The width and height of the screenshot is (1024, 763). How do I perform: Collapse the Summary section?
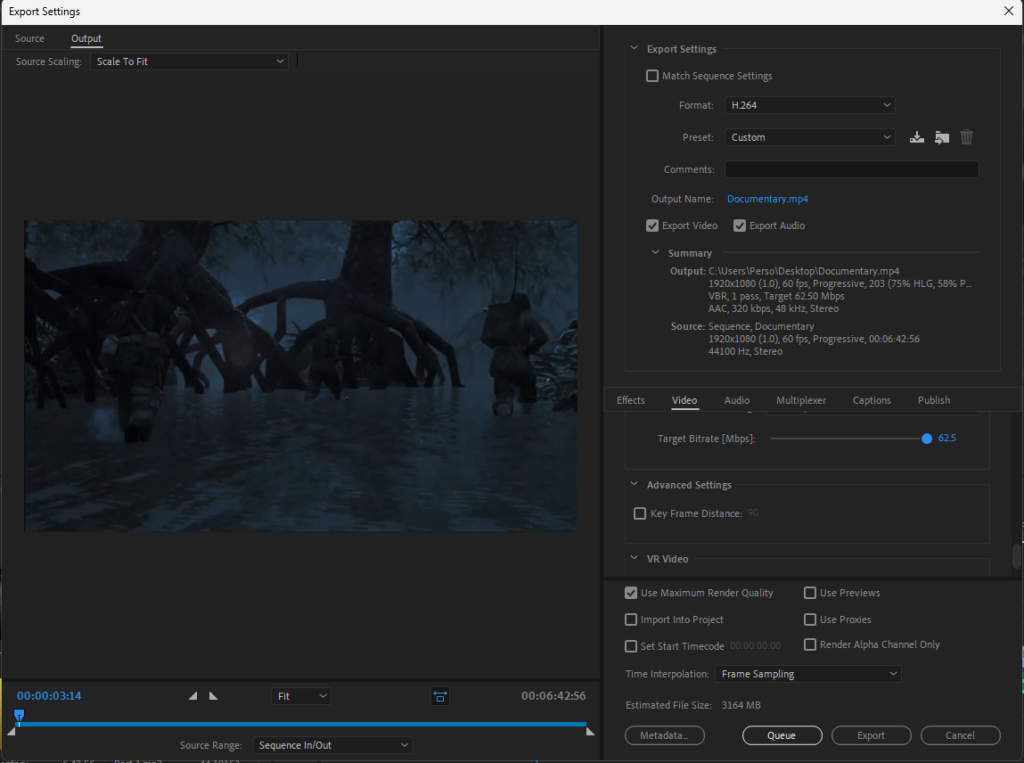pos(655,253)
